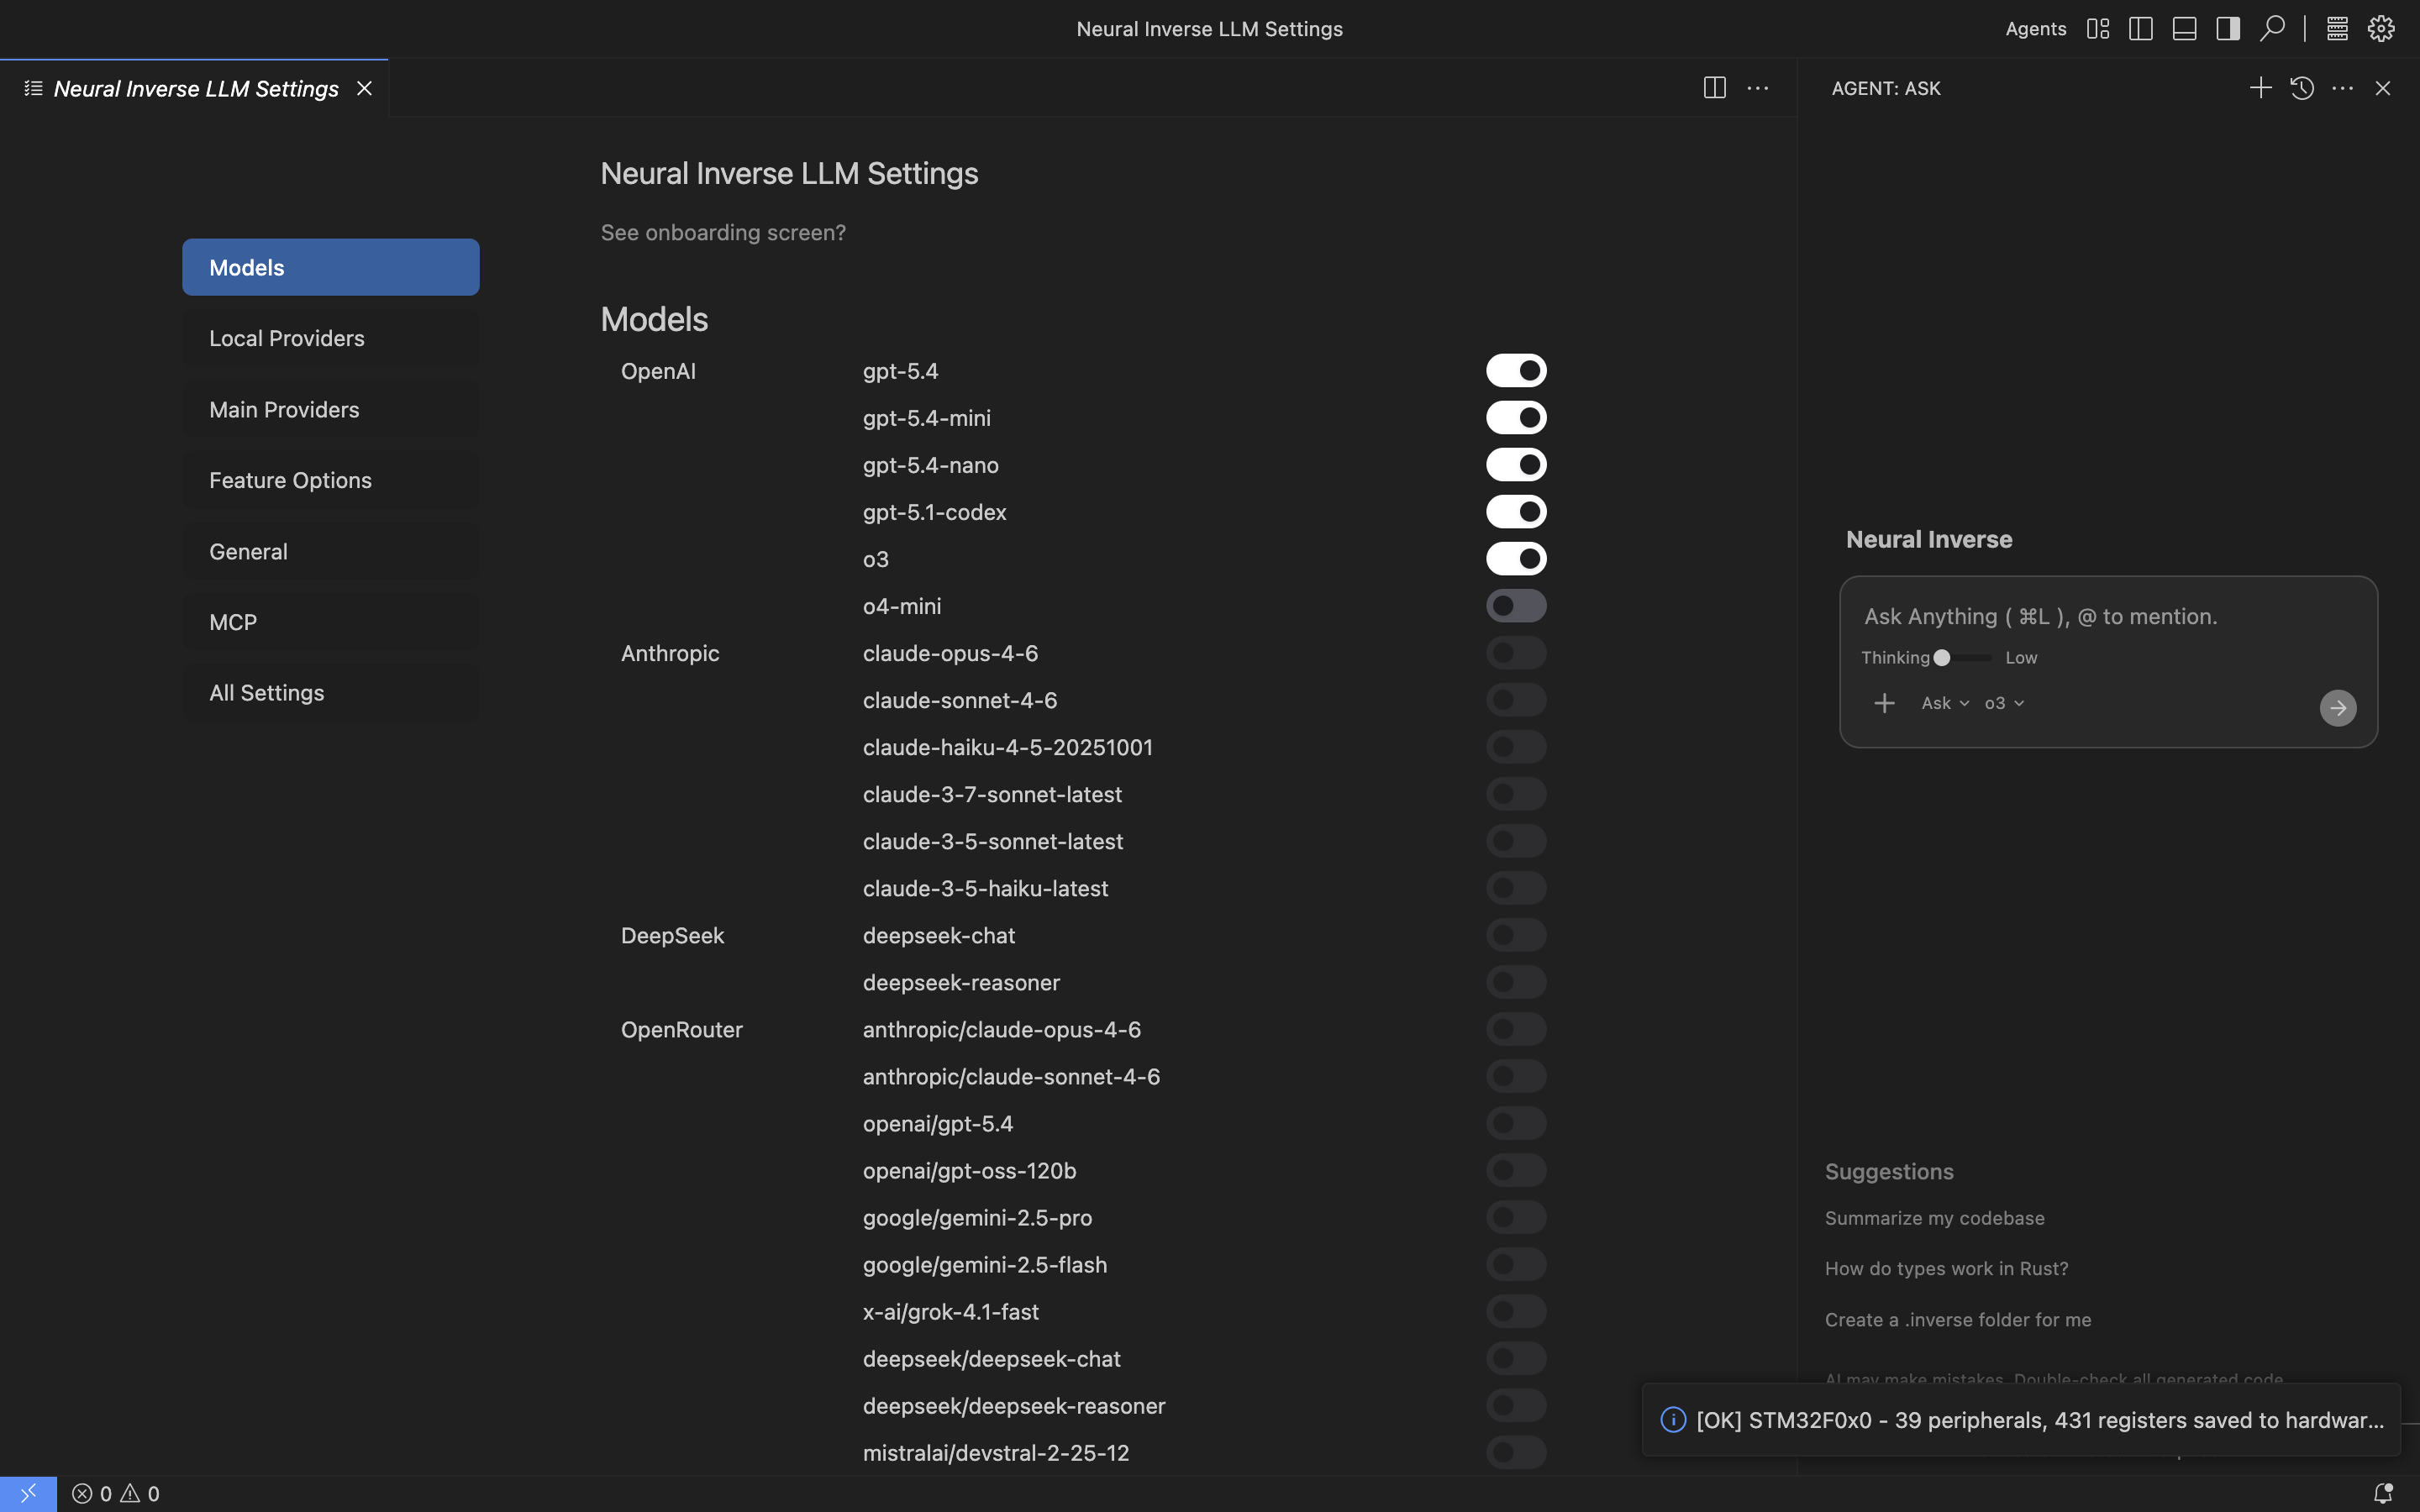Open the All Settings section
Screen dimensions: 2420x1512
pos(331,693)
